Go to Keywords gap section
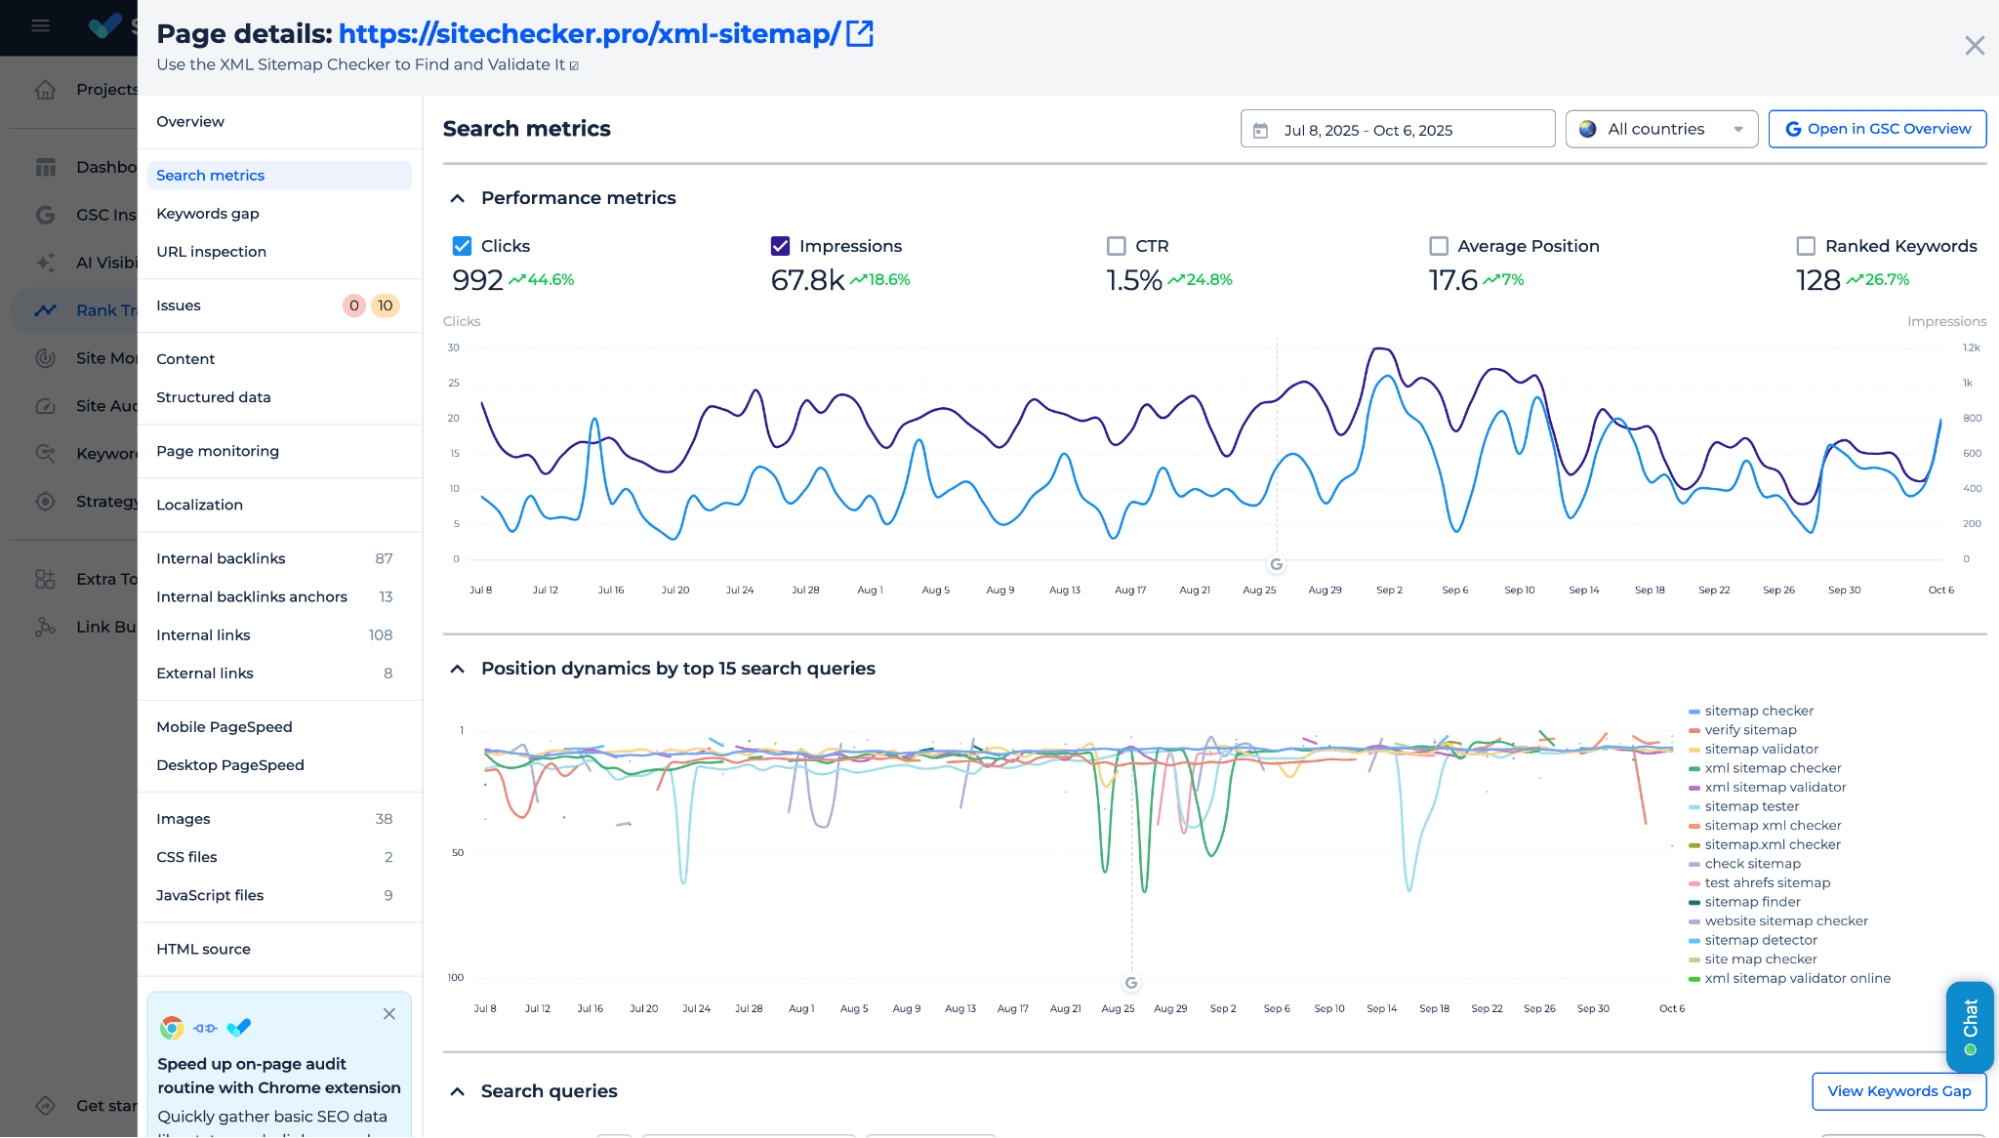Screen dimensions: 1999x1138 click(207, 213)
